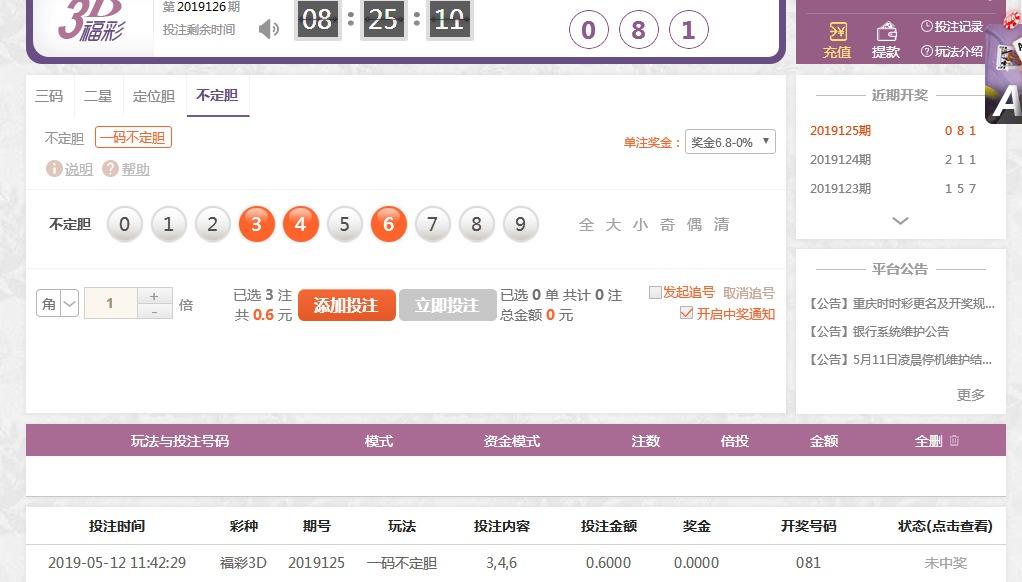
Task: Click draw number cell 081
Action: [x=808, y=562]
